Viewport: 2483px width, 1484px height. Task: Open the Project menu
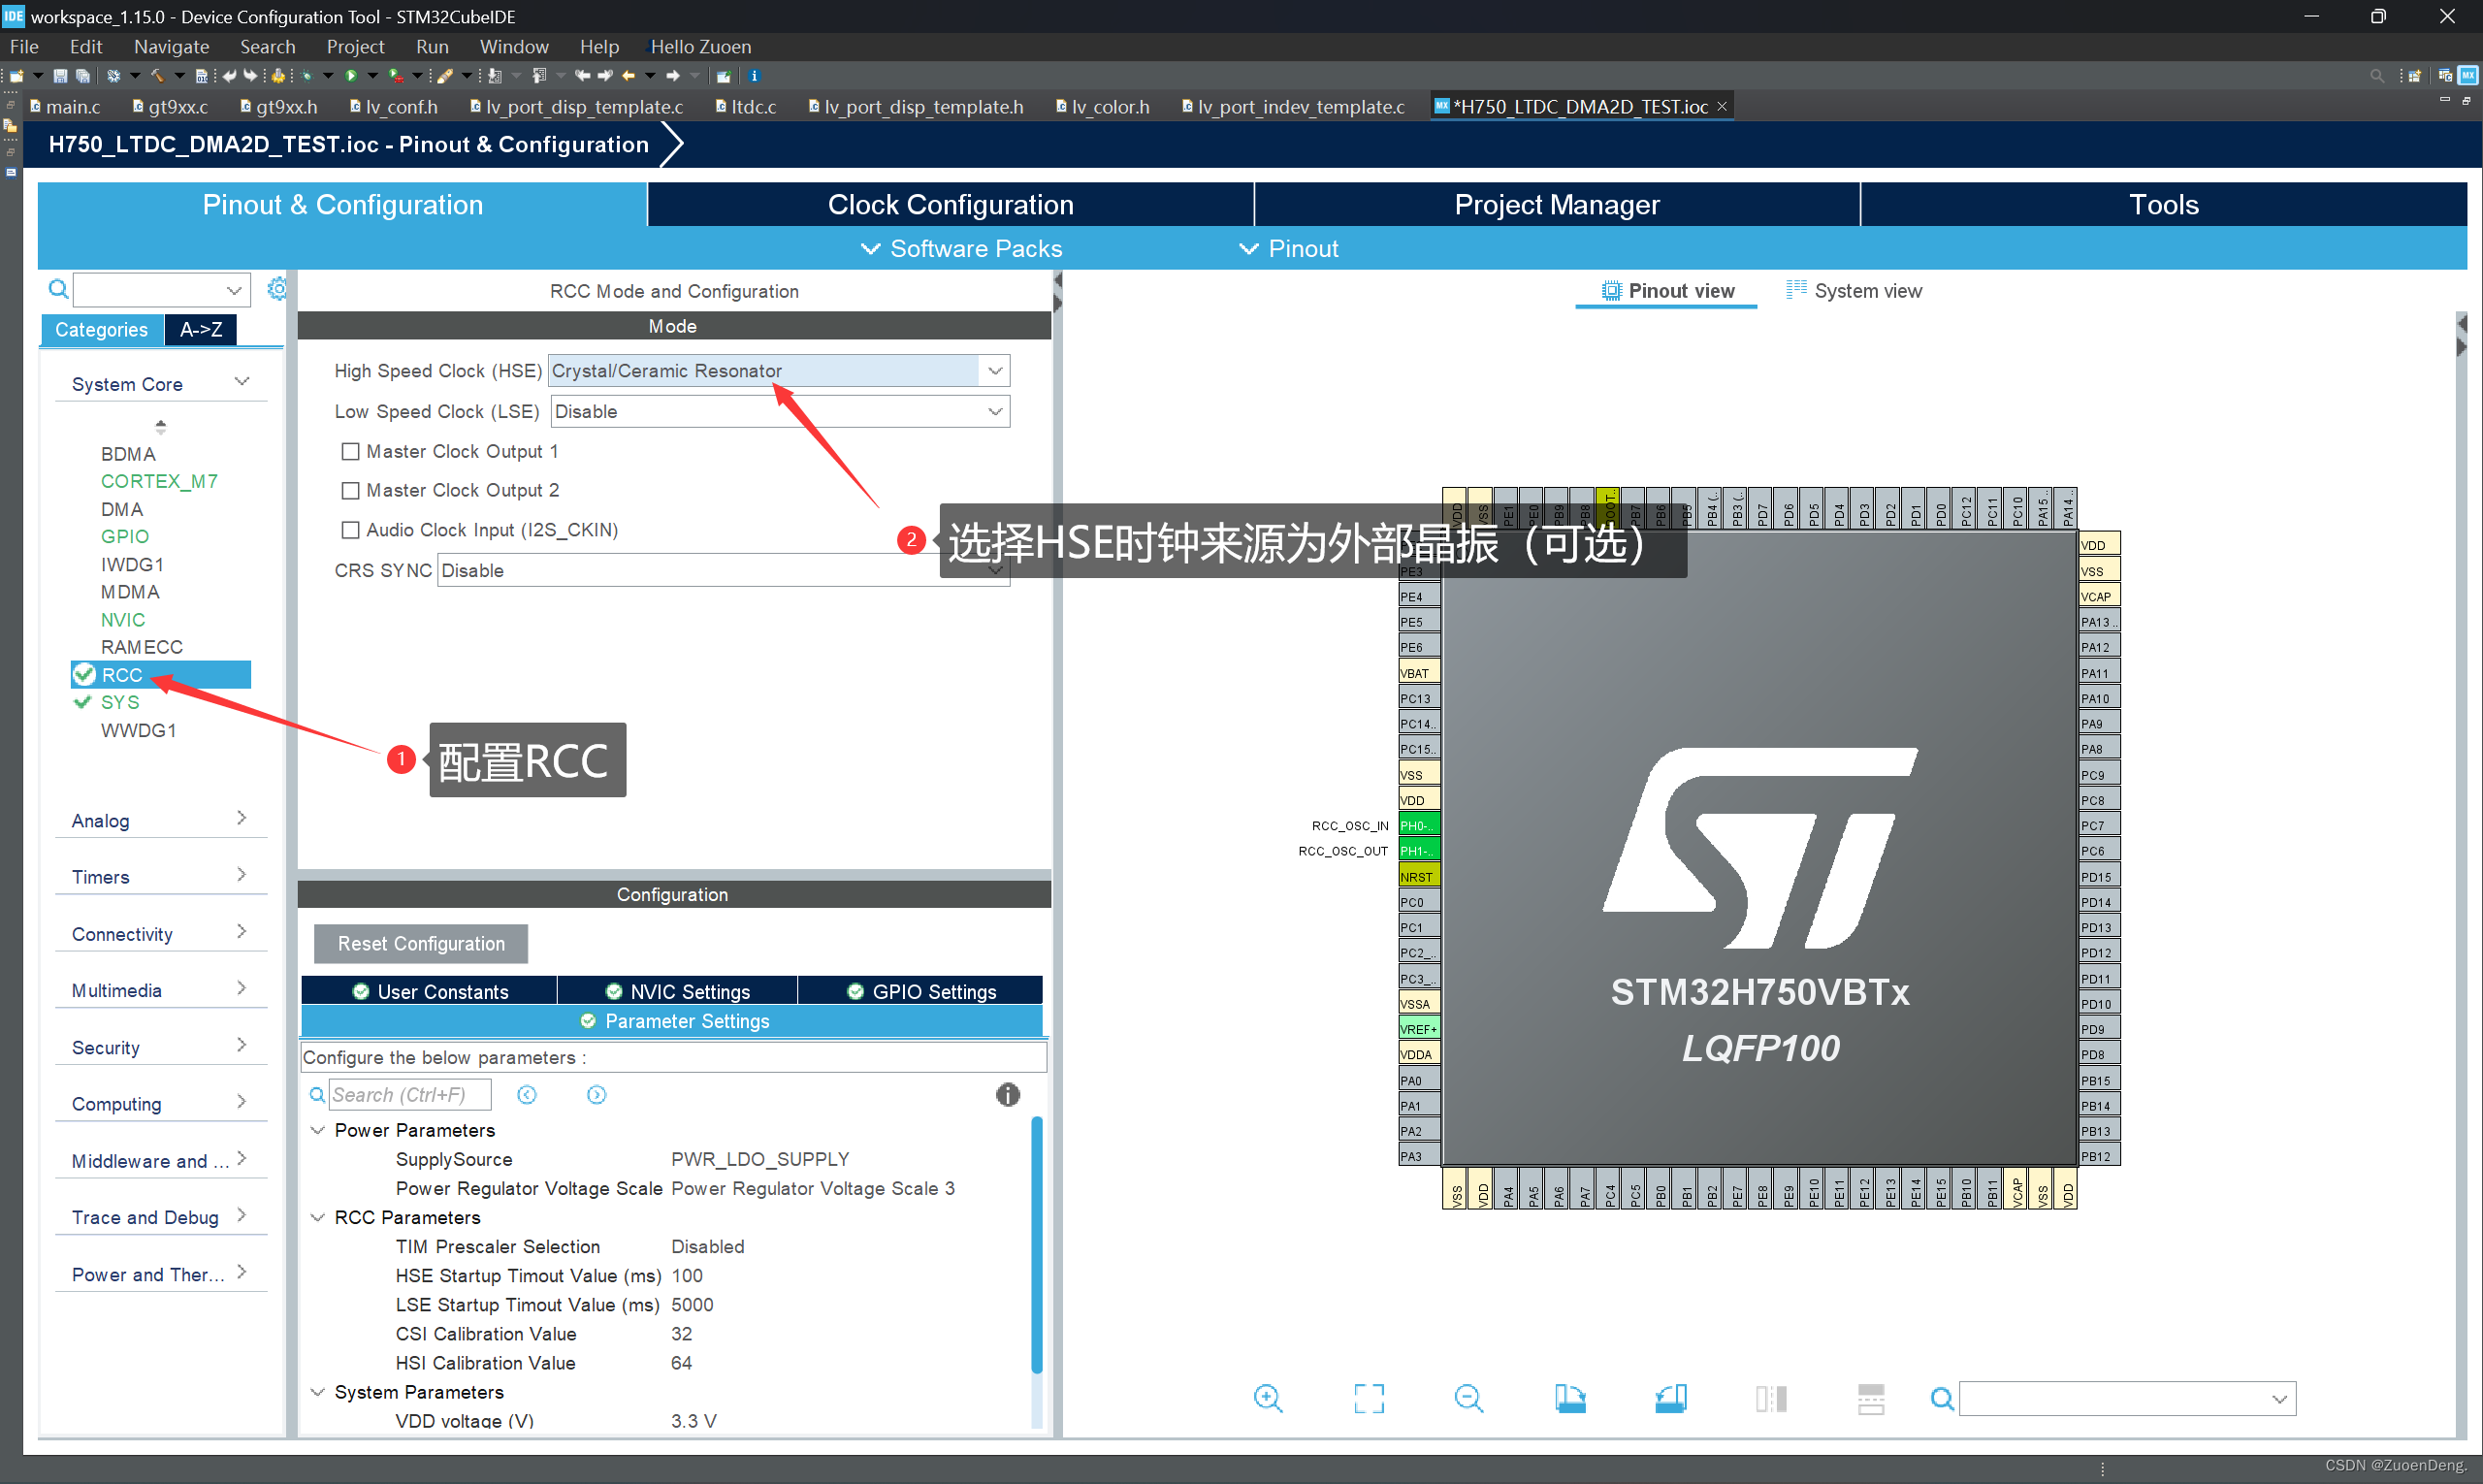(x=355, y=47)
